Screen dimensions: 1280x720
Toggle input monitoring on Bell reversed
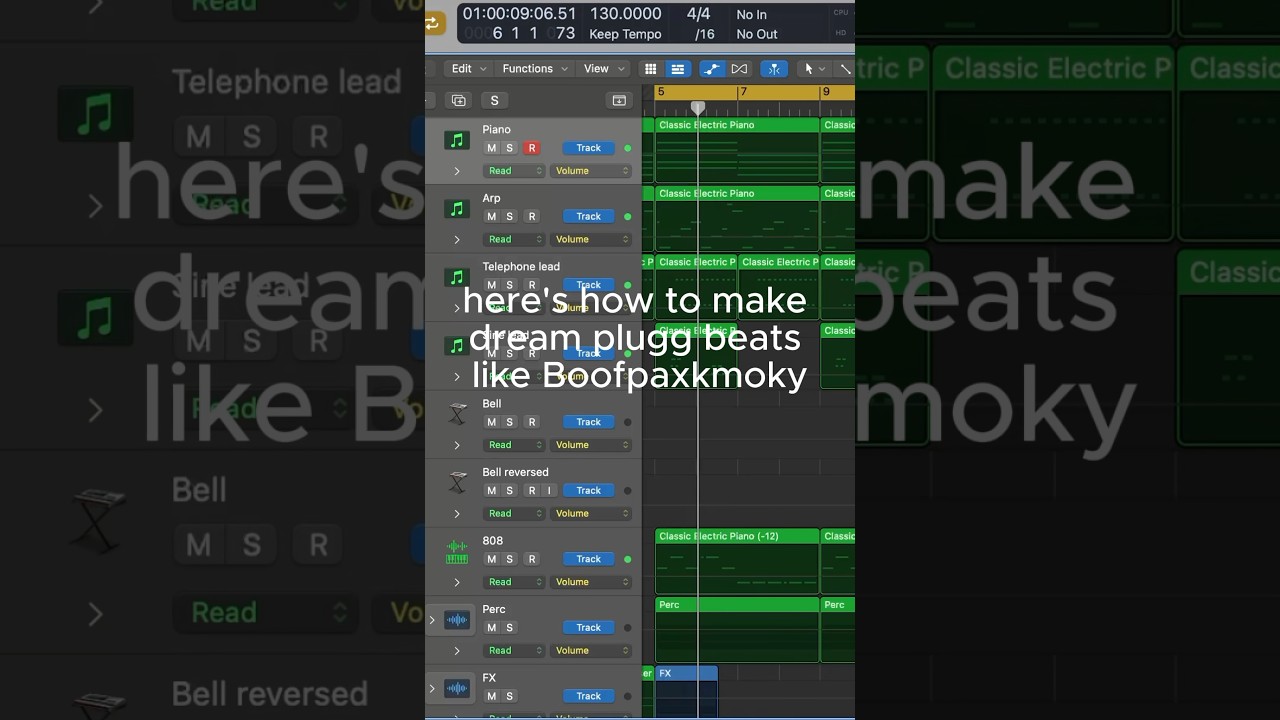tap(548, 490)
